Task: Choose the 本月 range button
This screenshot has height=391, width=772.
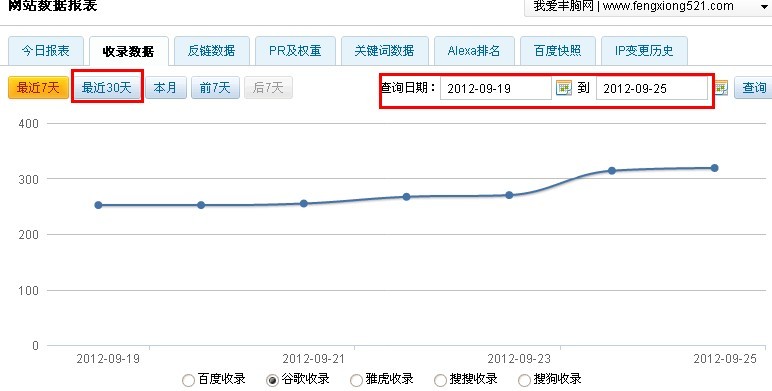Action: [166, 88]
